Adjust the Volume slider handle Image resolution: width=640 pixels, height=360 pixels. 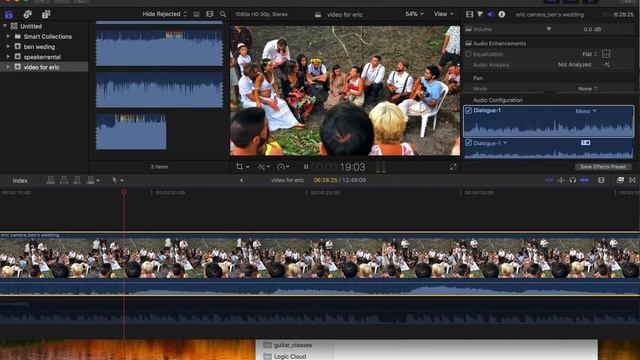click(x=549, y=29)
